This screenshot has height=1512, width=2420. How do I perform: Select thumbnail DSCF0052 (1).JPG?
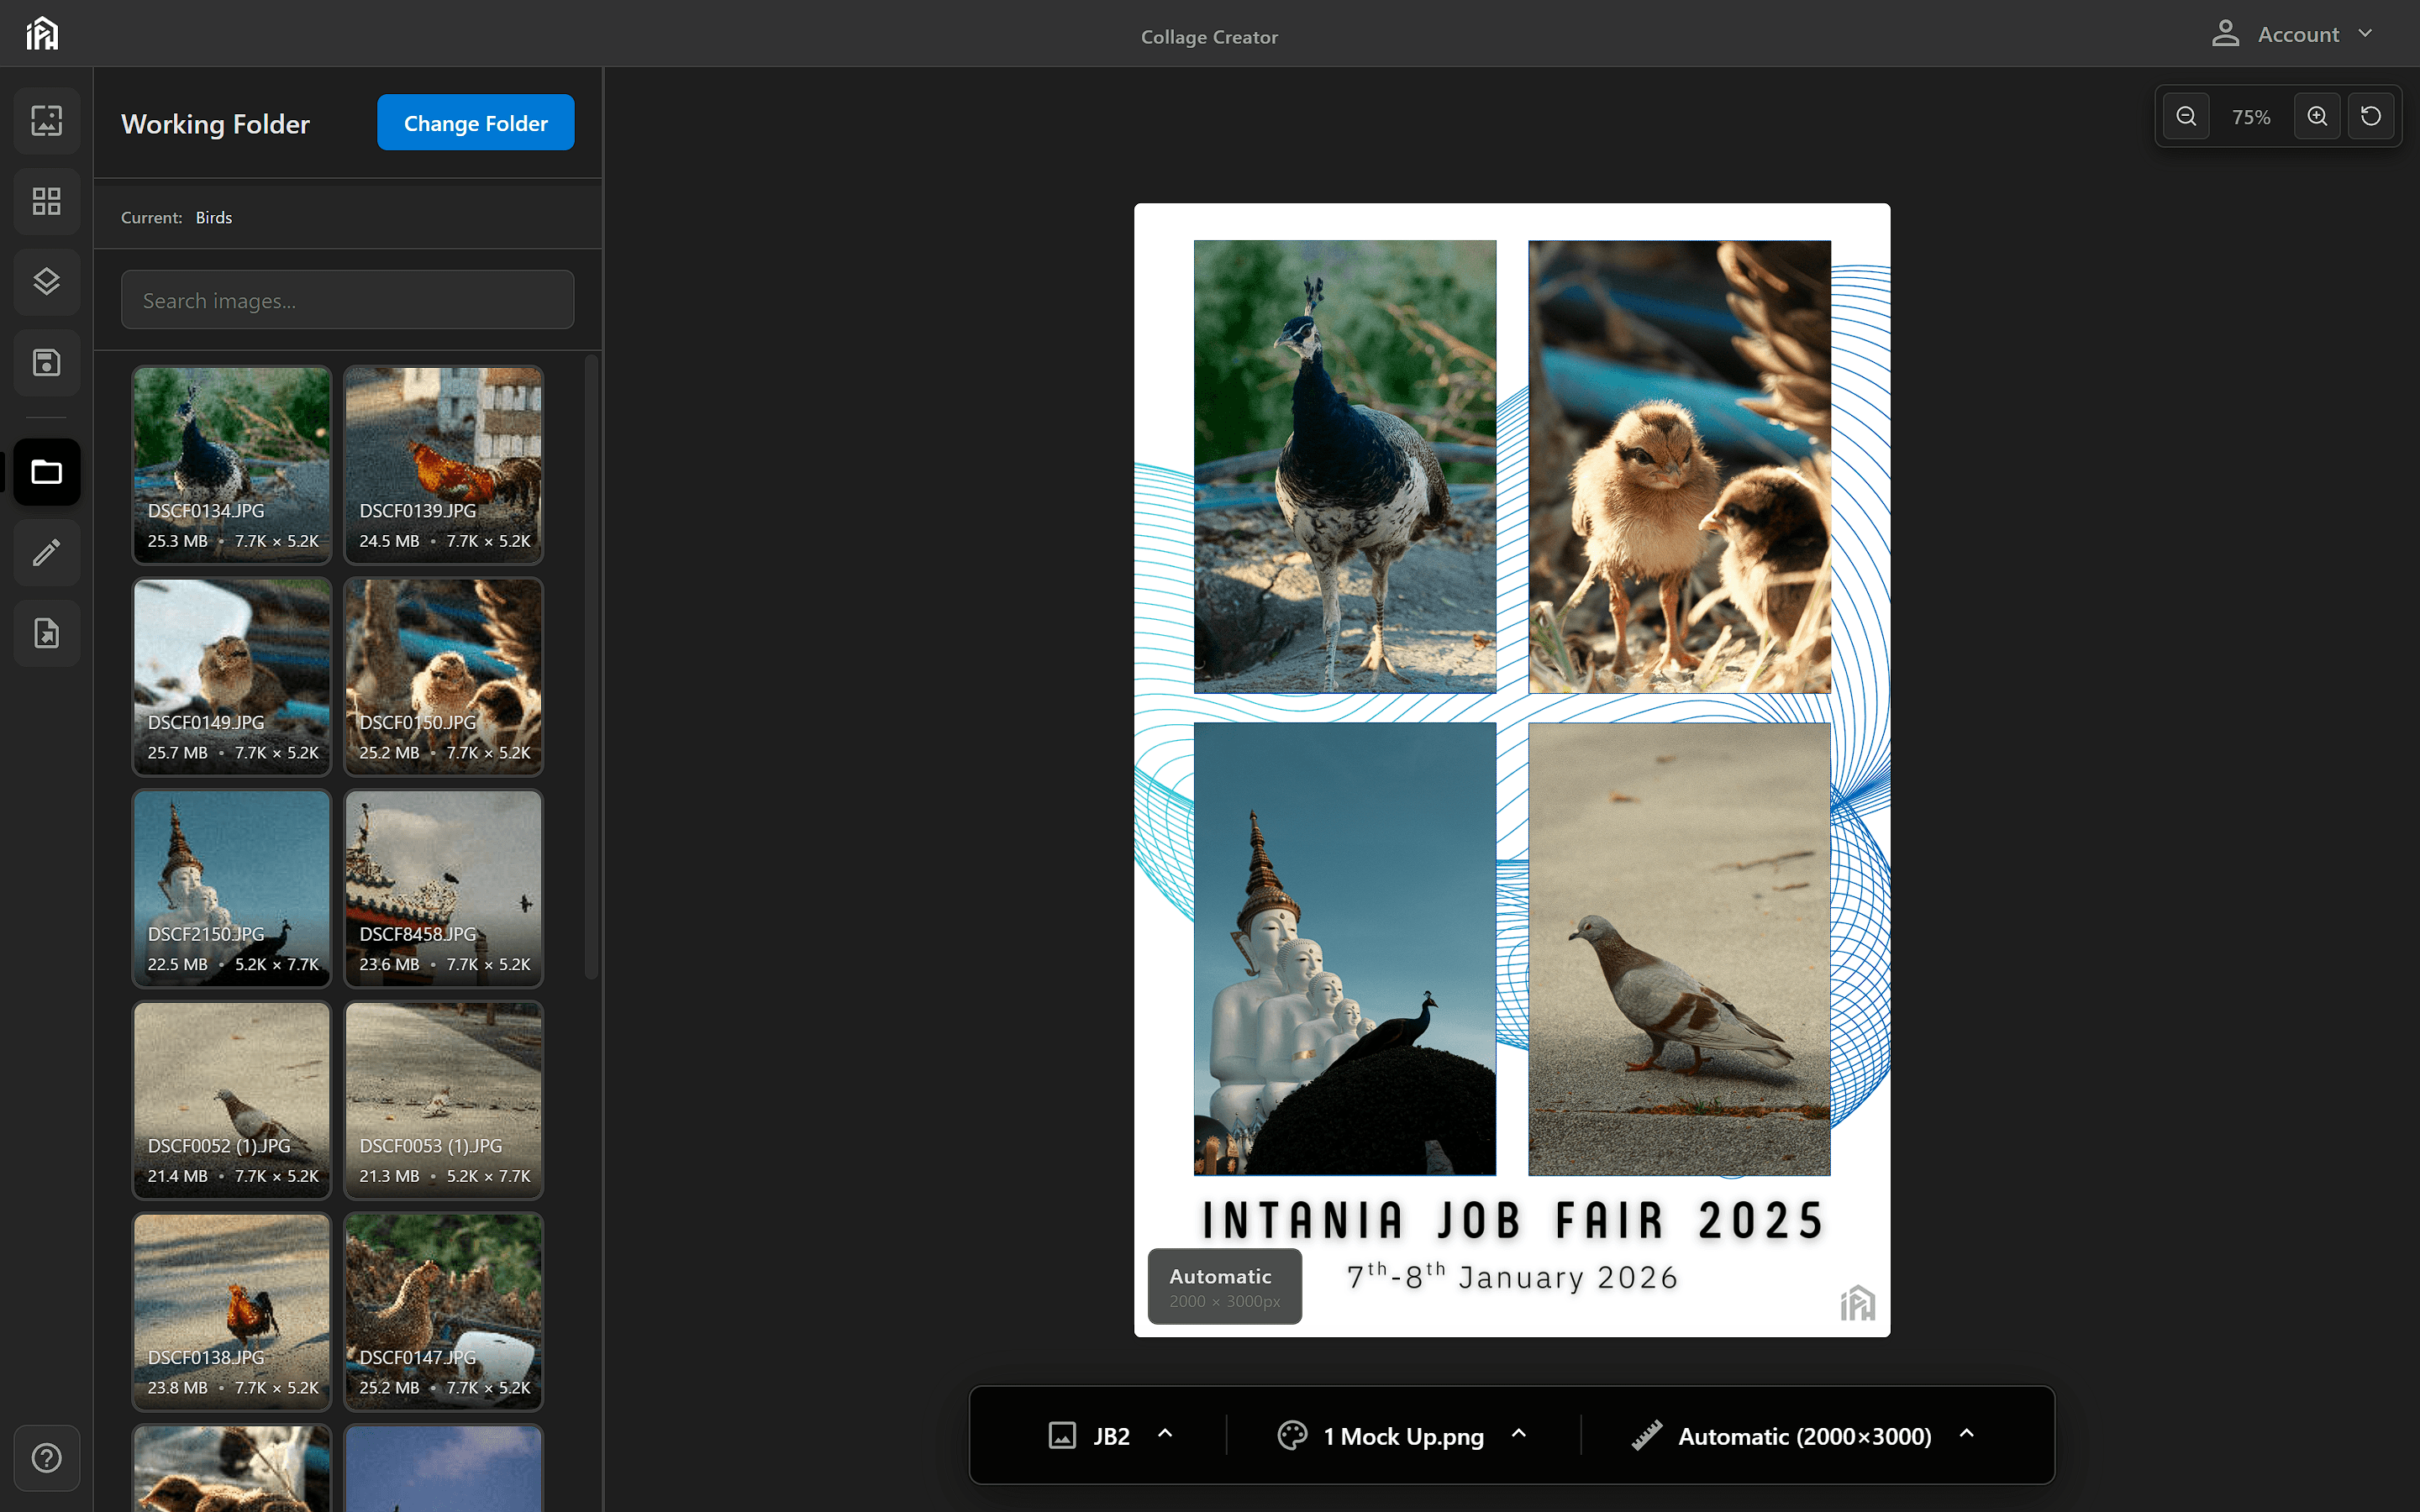(232, 1100)
